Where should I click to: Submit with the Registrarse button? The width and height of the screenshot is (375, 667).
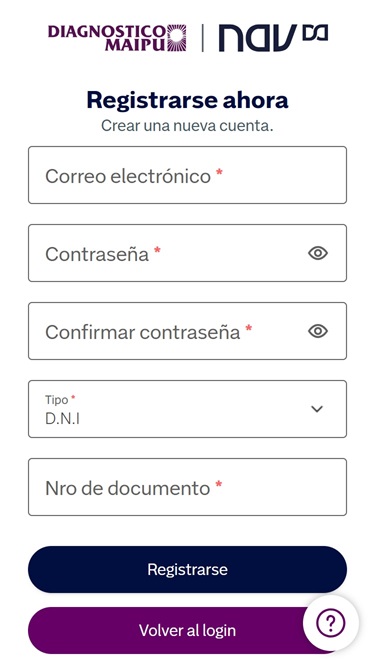pos(188,570)
